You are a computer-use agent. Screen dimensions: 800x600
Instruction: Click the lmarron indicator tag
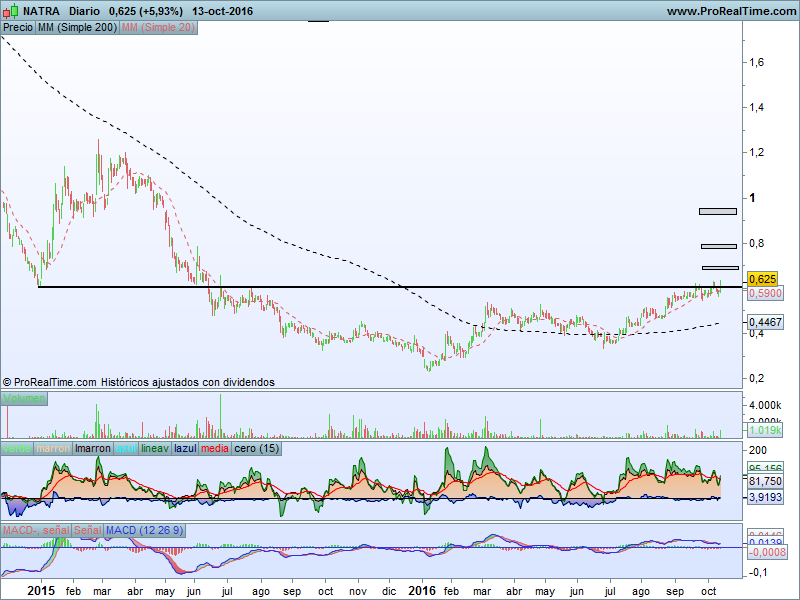point(93,449)
